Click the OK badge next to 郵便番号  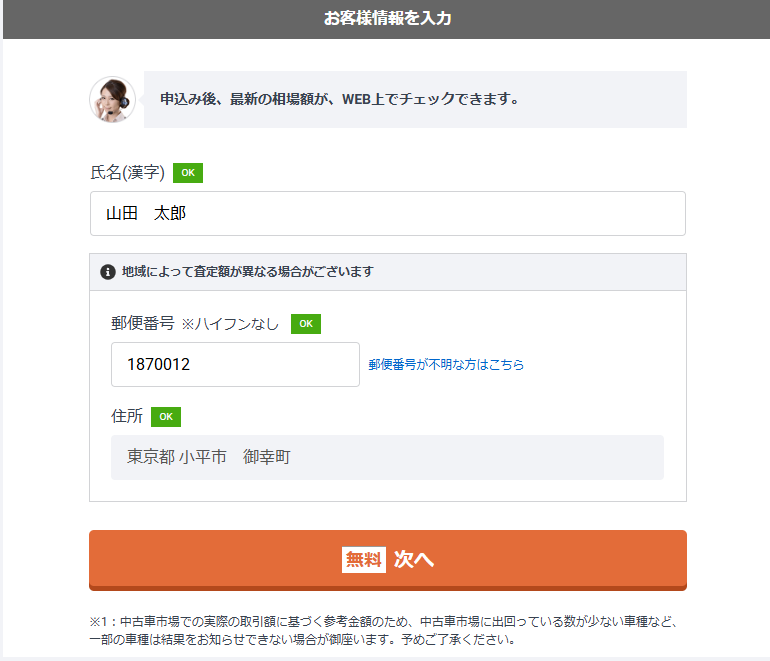306,324
